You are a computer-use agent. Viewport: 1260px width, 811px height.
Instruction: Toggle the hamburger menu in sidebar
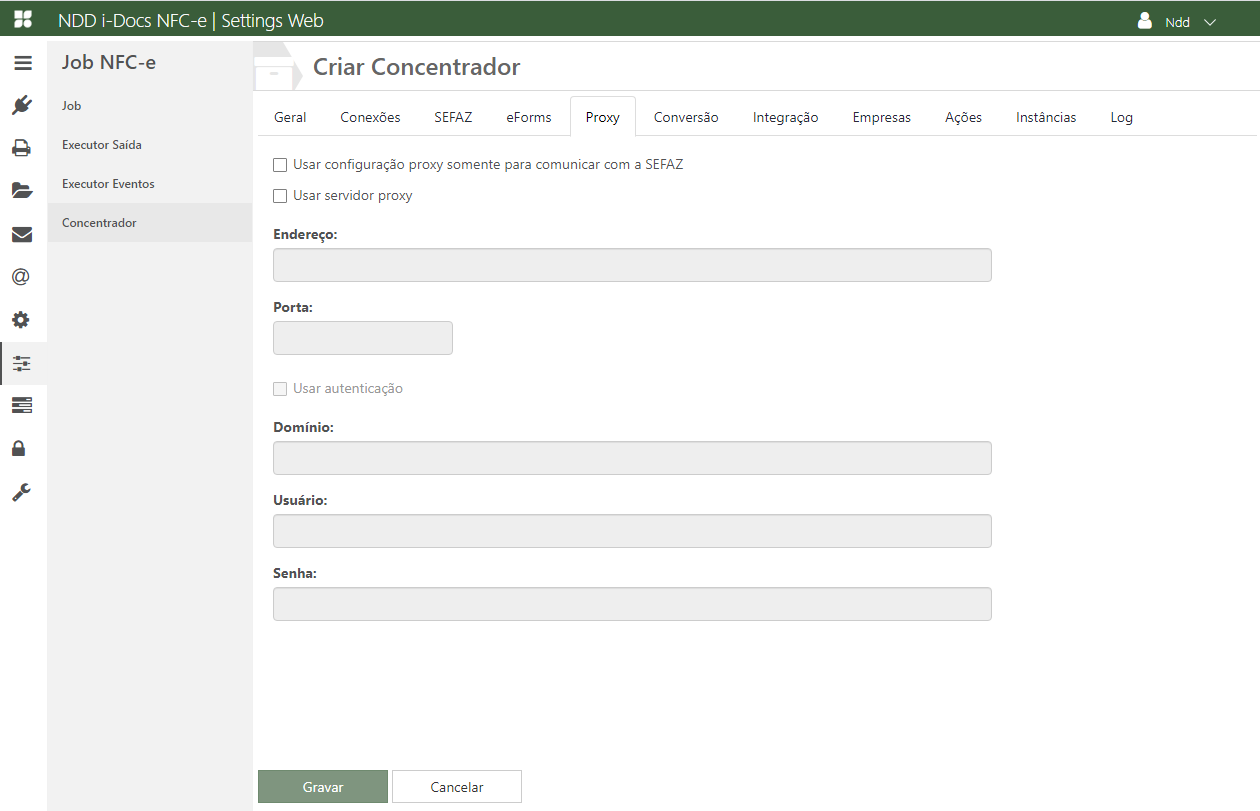23,63
